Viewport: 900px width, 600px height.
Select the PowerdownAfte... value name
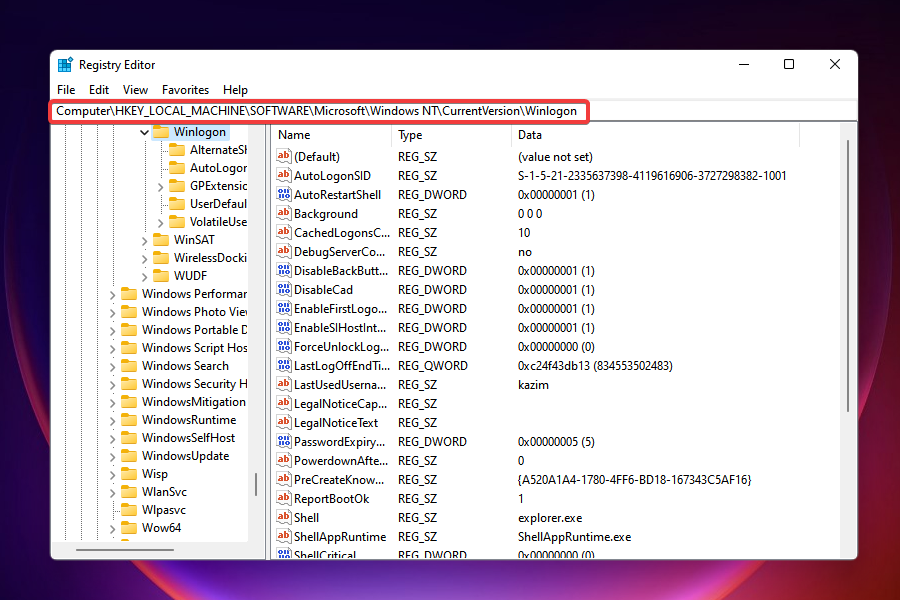coord(341,460)
